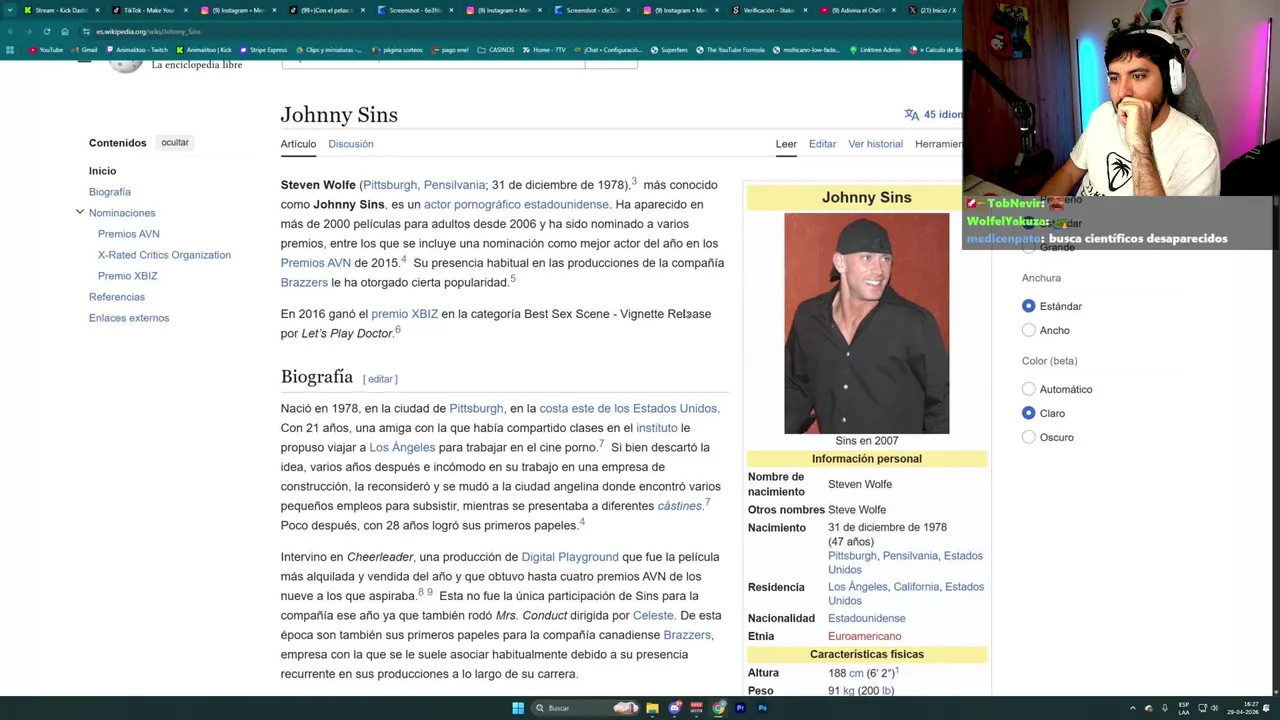1280x720 pixels.
Task: Reload the Wikipedia page
Action: click(x=46, y=31)
